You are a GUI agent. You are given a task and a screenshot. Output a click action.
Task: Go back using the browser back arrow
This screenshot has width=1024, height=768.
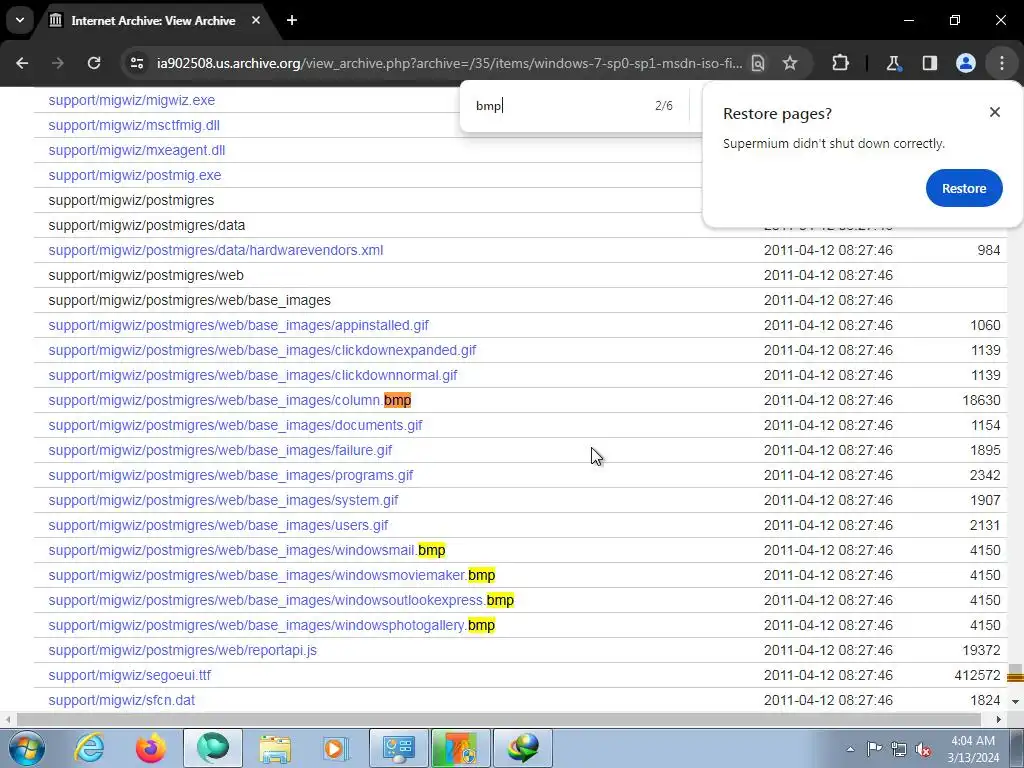point(22,63)
